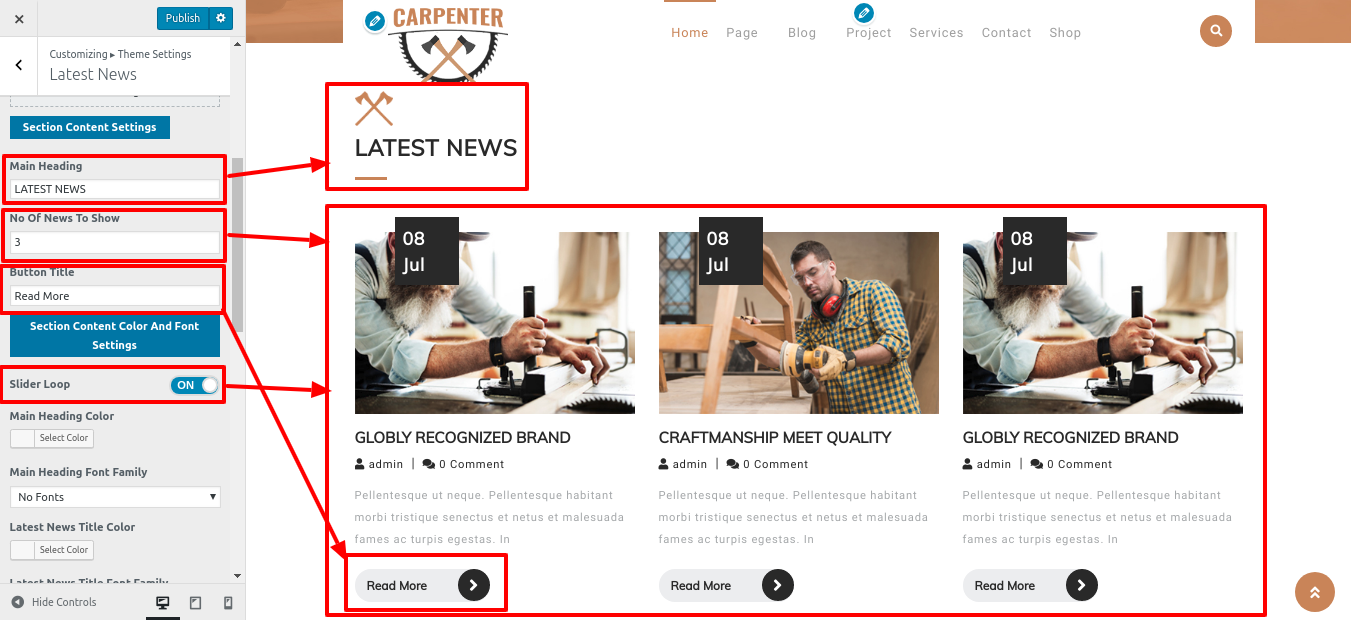This screenshot has width=1351, height=620.
Task: Click the Carpenter site logo
Action: pyautogui.click(x=448, y=42)
